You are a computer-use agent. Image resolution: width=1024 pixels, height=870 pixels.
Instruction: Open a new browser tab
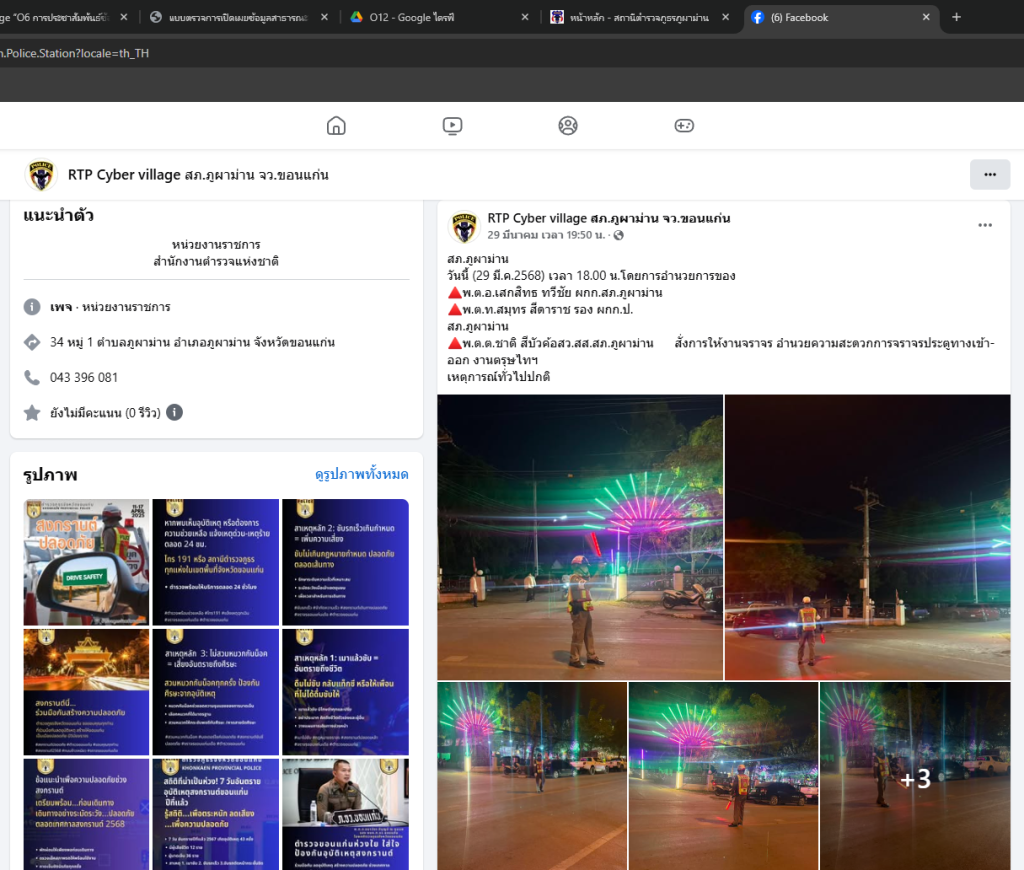point(956,17)
